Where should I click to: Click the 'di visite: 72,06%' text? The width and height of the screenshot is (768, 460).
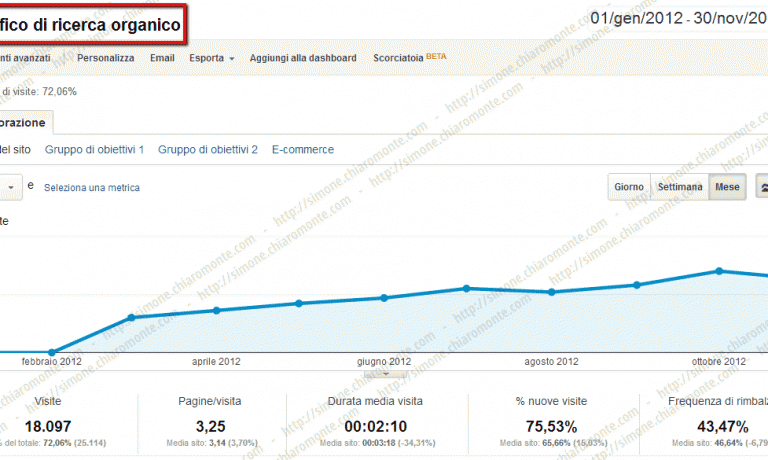click(39, 92)
